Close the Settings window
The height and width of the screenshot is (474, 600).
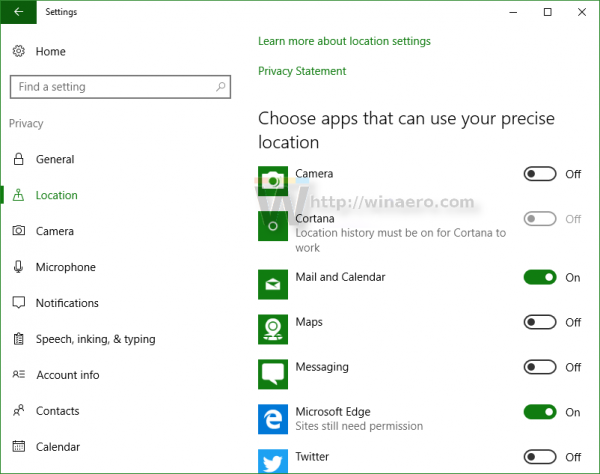coord(582,12)
